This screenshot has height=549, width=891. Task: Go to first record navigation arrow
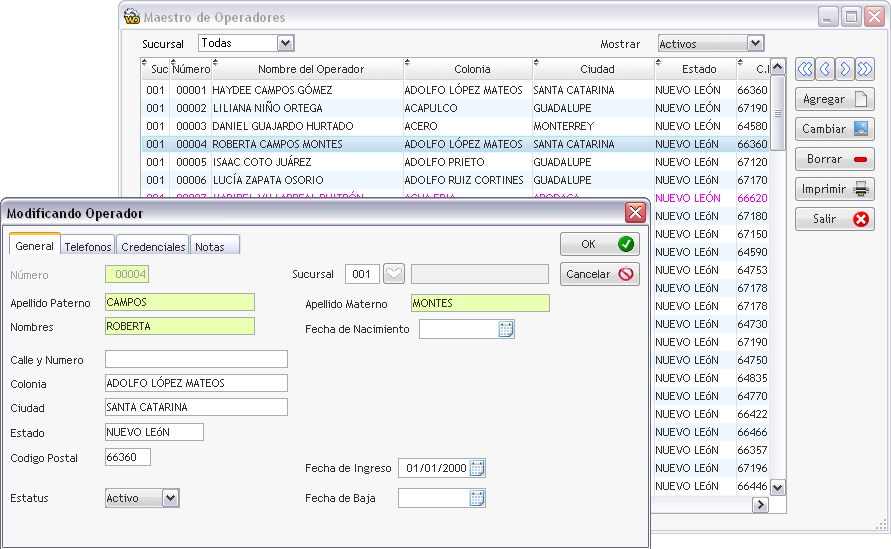(804, 69)
